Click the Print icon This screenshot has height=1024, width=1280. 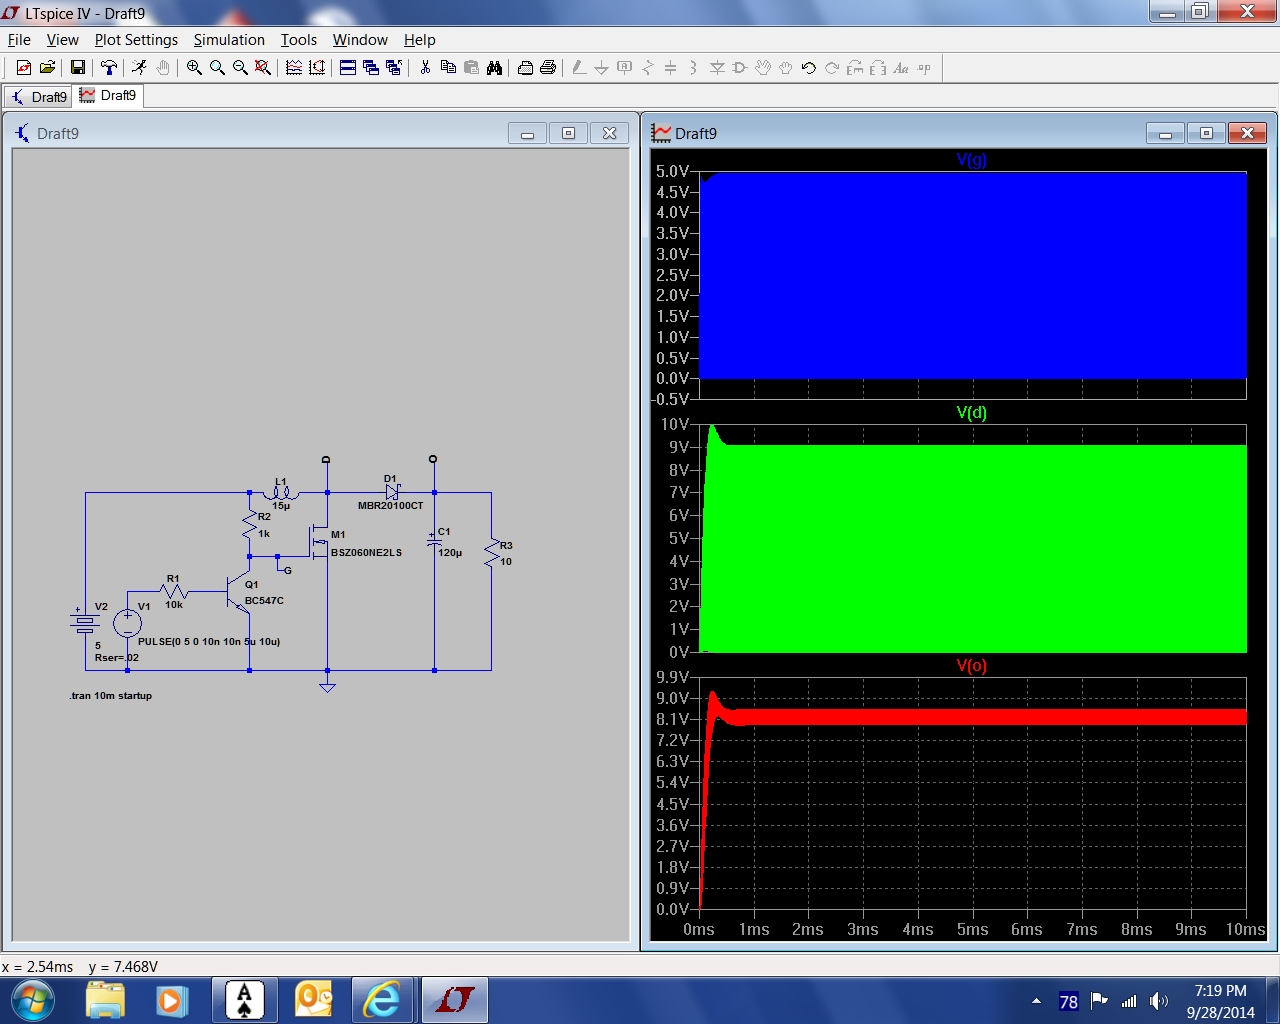[548, 68]
